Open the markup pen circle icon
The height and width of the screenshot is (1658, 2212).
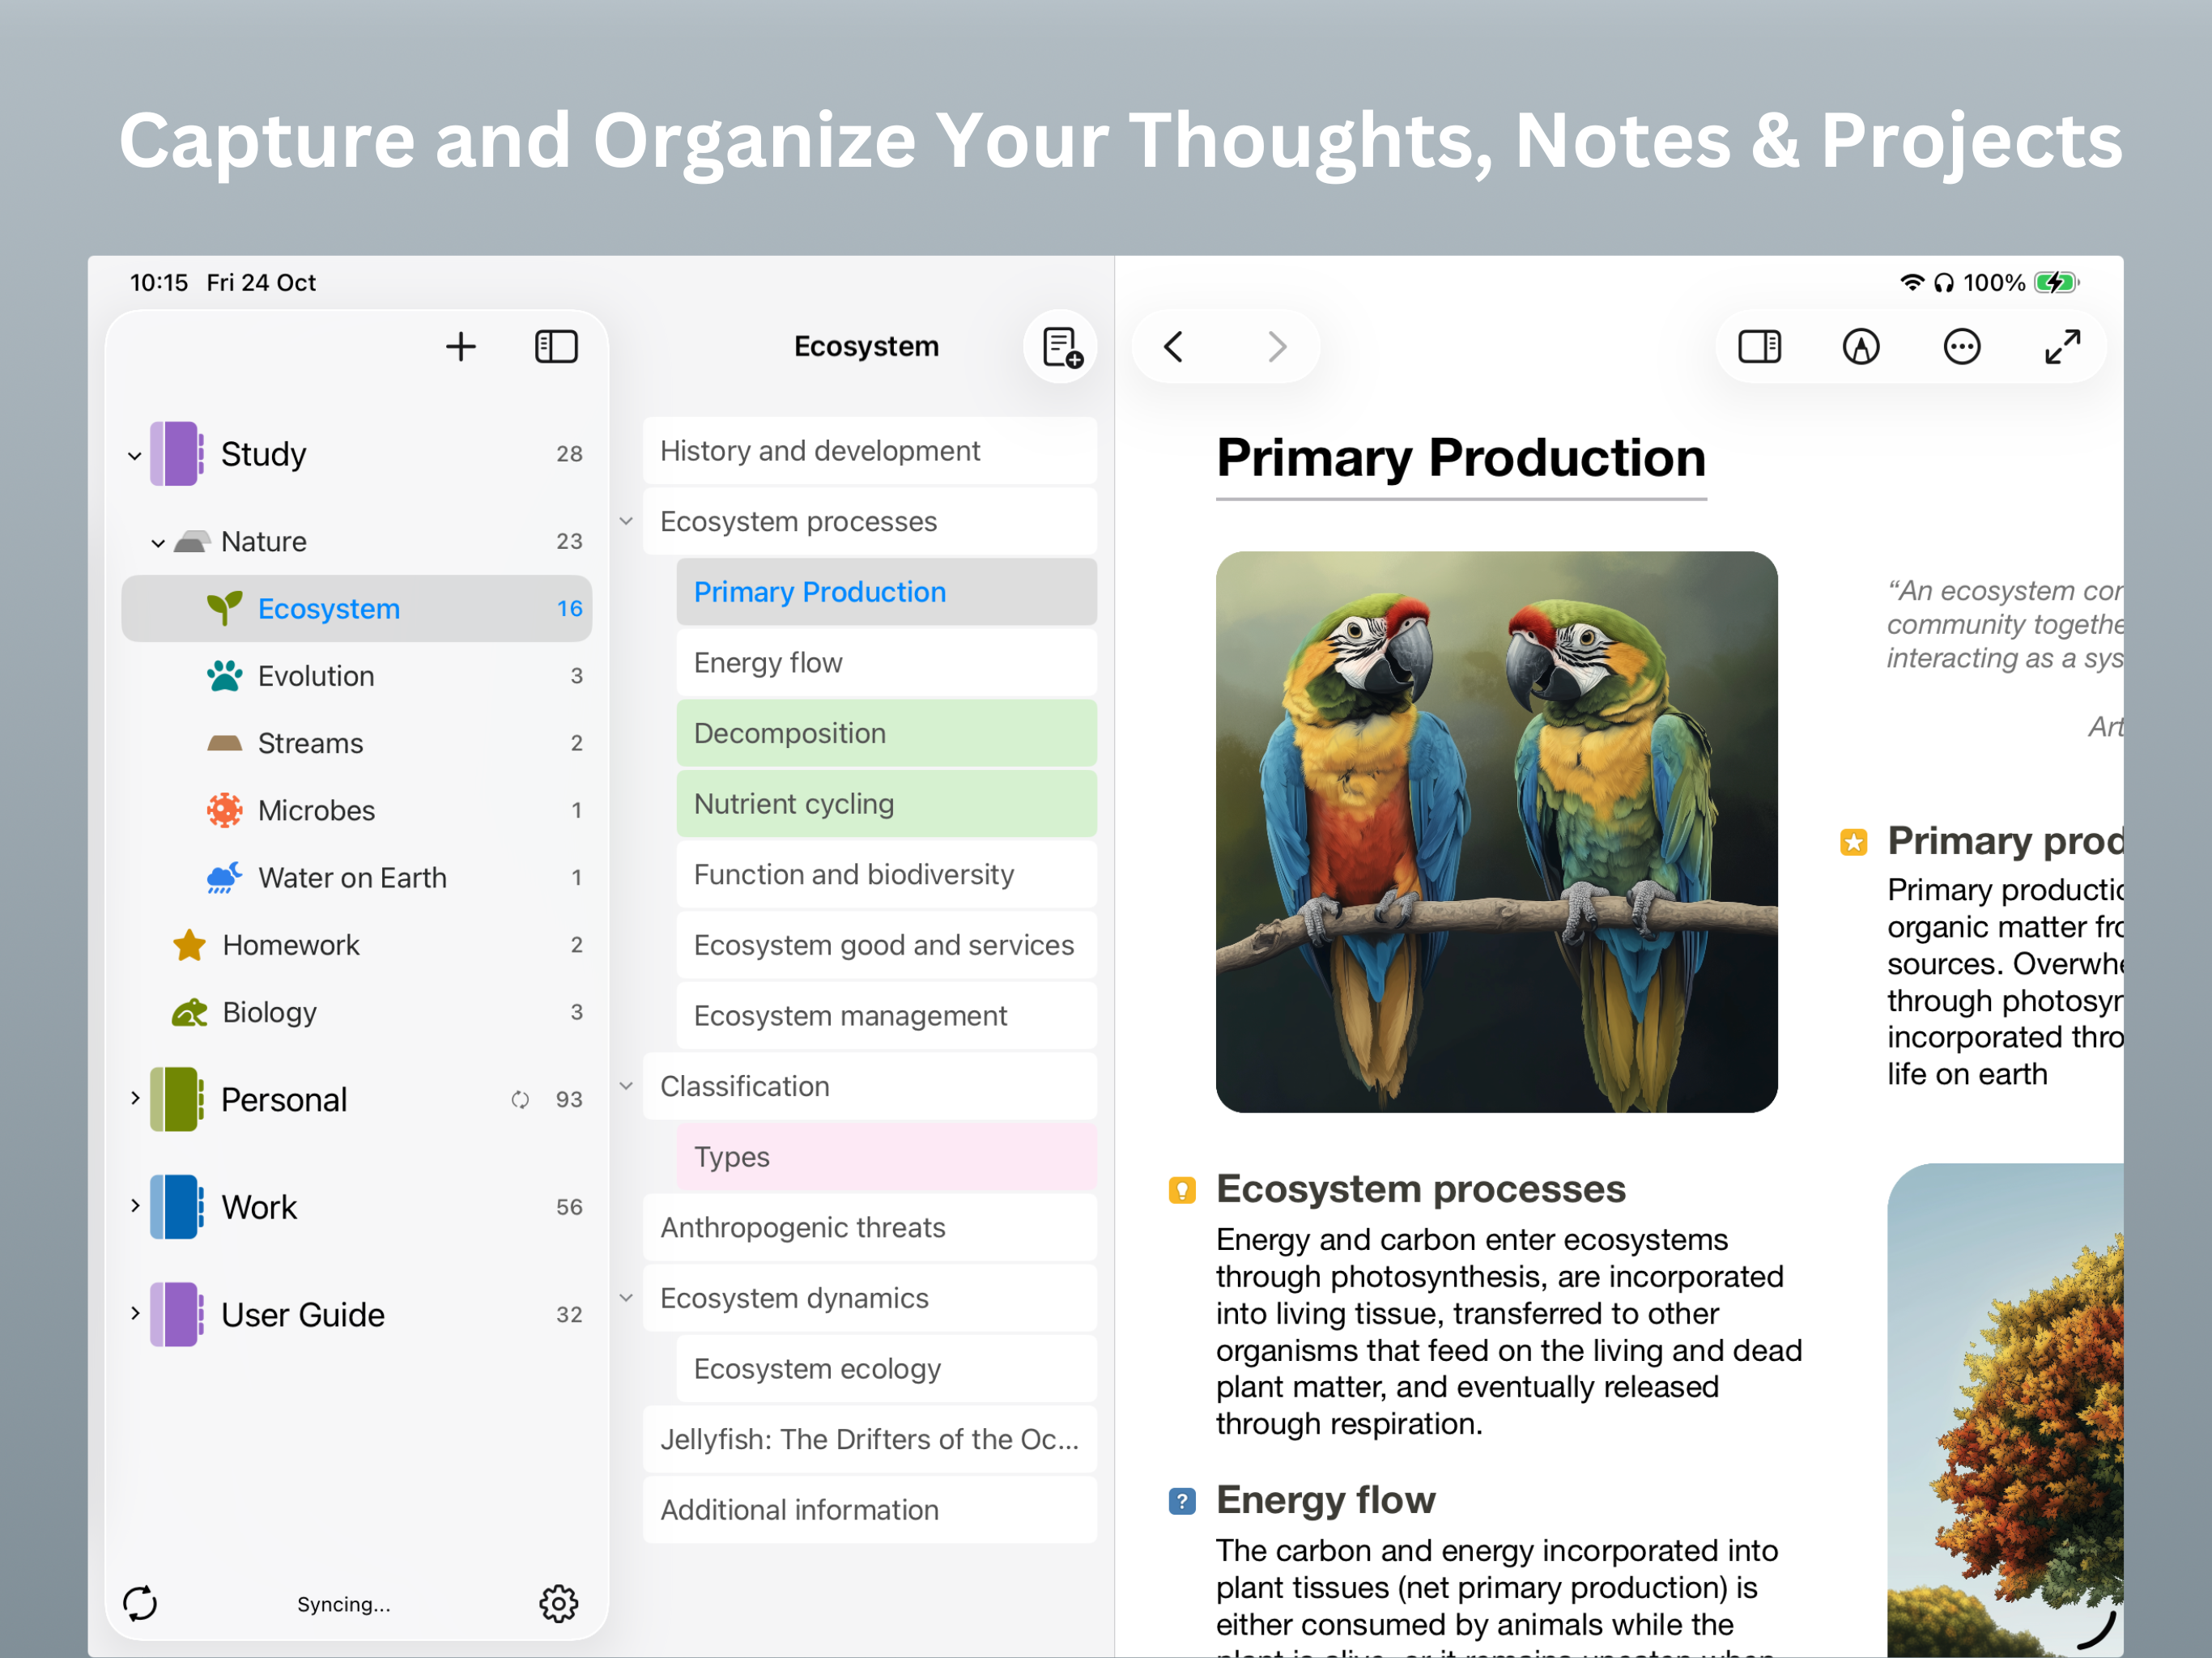click(1860, 347)
